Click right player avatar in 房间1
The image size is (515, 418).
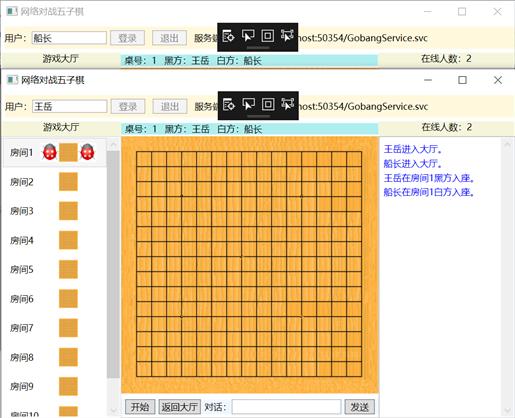tap(87, 152)
